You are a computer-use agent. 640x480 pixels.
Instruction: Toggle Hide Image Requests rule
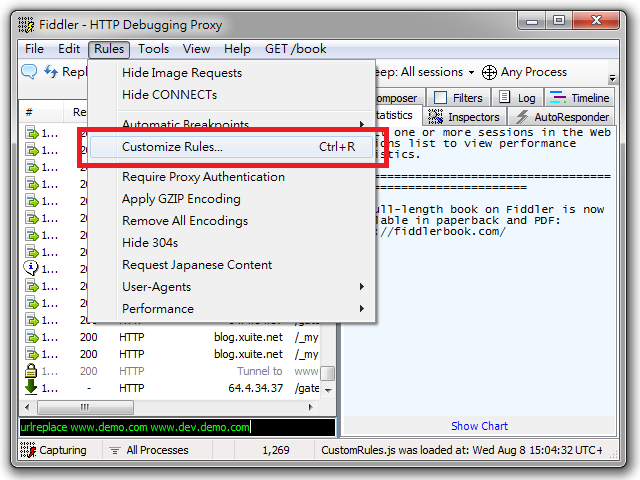click(x=231, y=73)
